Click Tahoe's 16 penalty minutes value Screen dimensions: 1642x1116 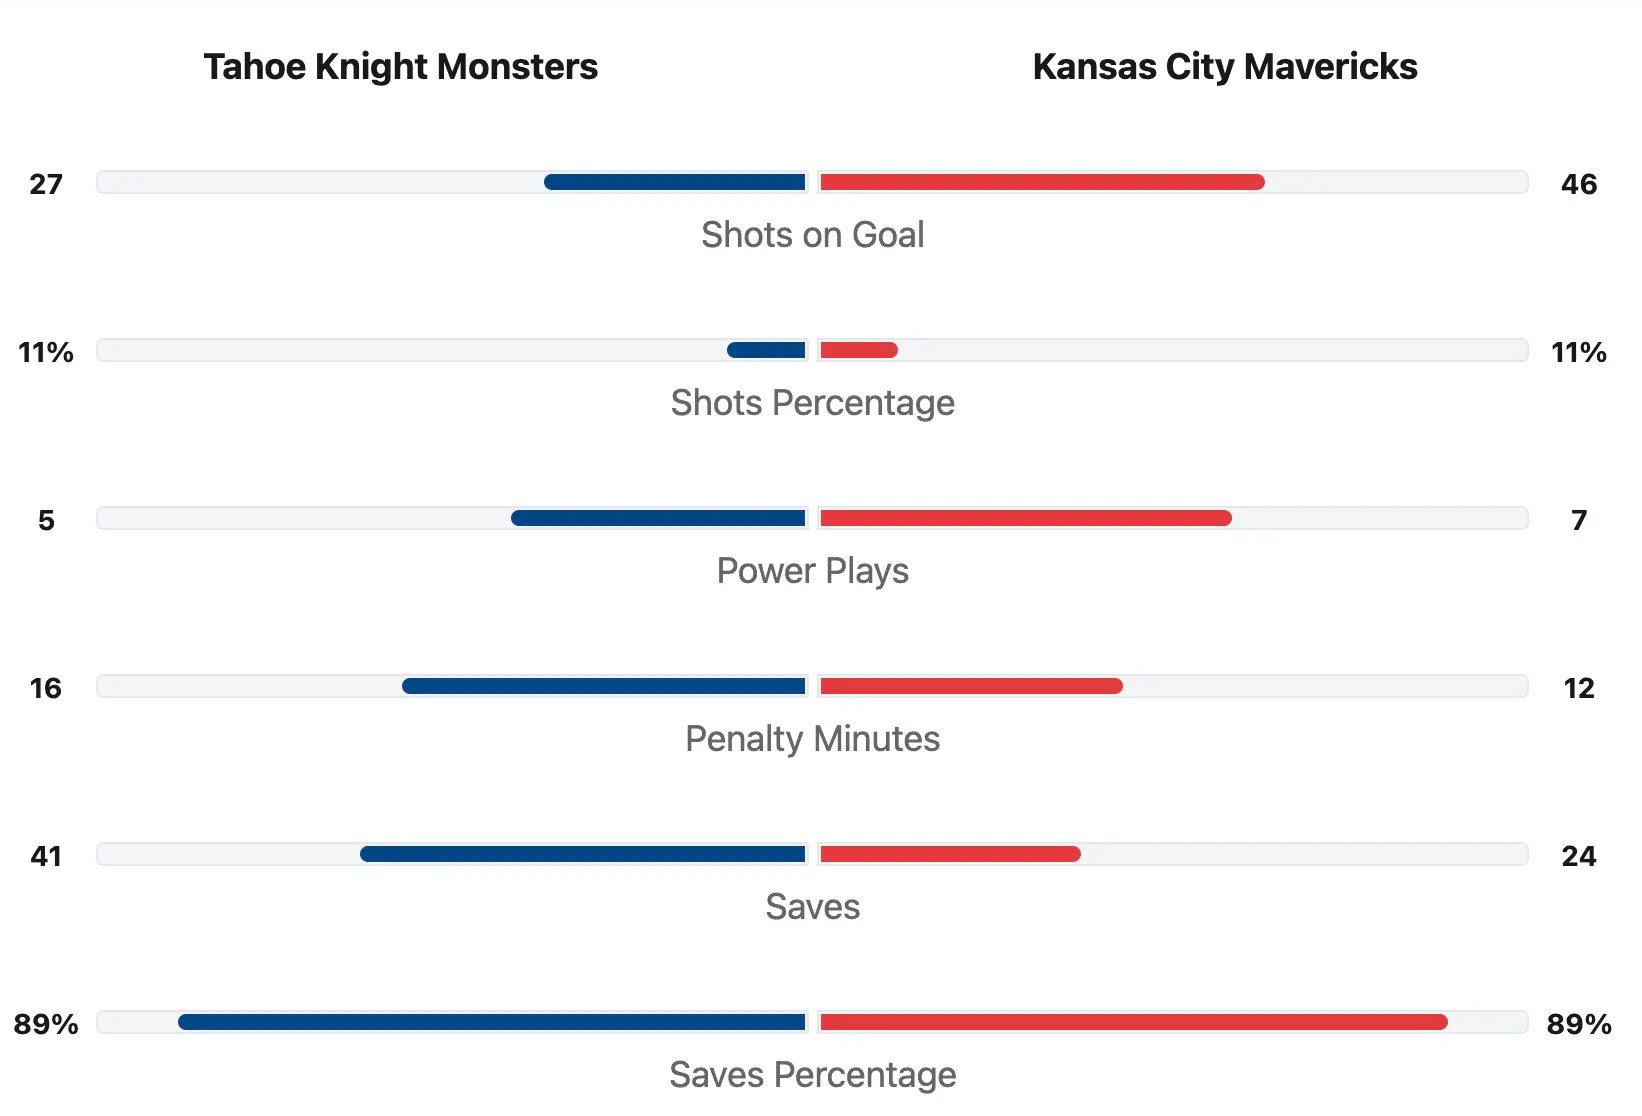coord(46,688)
